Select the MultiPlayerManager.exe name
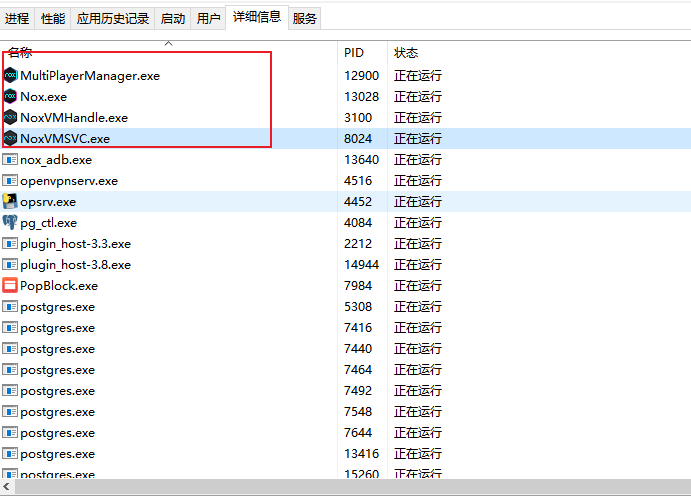 click(90, 76)
